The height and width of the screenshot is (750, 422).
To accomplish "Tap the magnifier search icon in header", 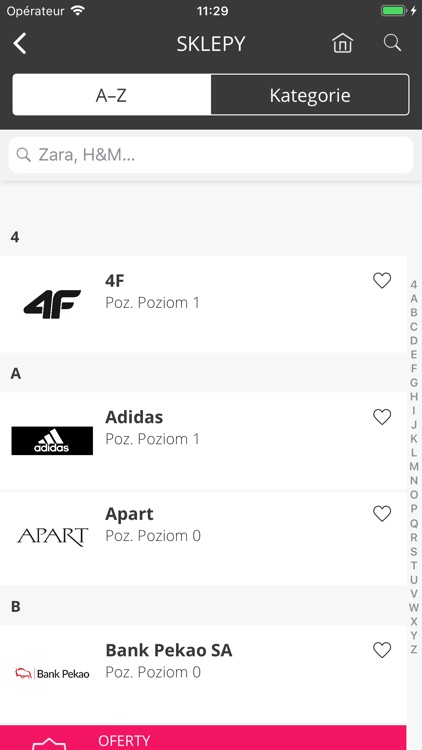I will click(392, 43).
